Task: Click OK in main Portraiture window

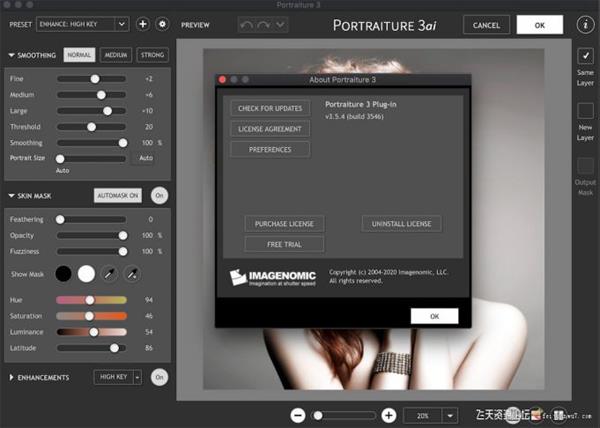Action: [540, 25]
